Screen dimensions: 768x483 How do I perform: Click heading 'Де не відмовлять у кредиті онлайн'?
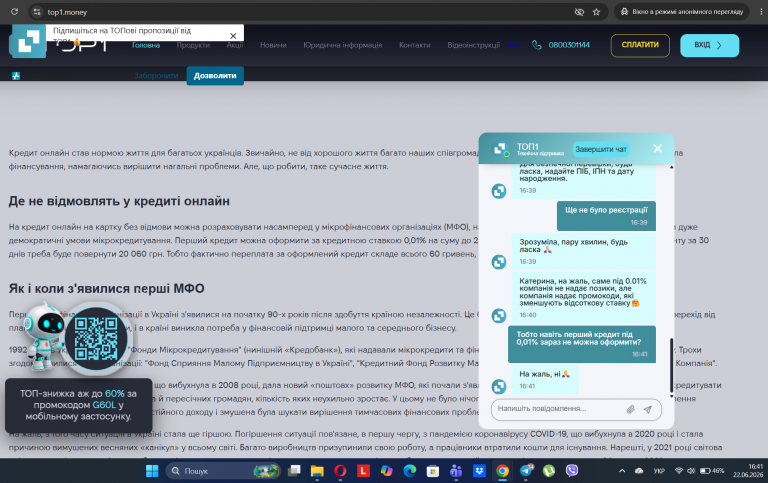tap(119, 201)
